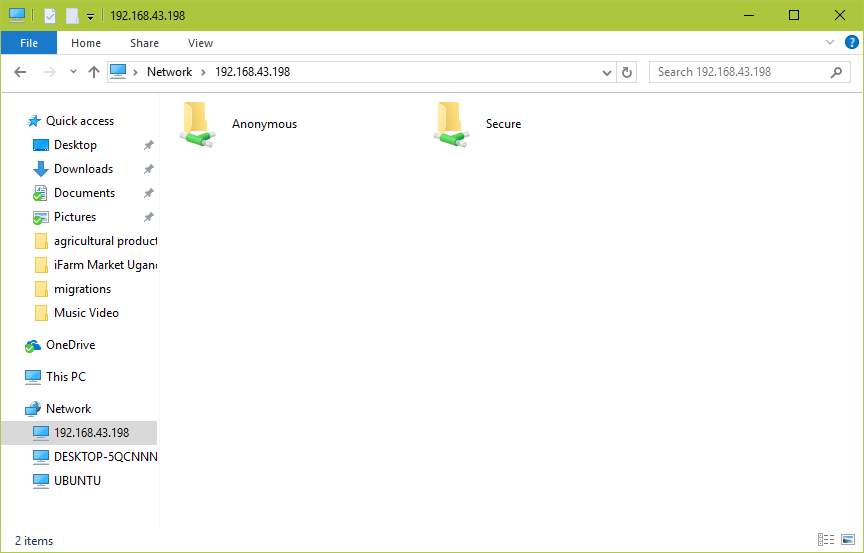The height and width of the screenshot is (553, 864).
Task: Open Customize Quick Access Toolbar dropdown
Action: pos(90,16)
